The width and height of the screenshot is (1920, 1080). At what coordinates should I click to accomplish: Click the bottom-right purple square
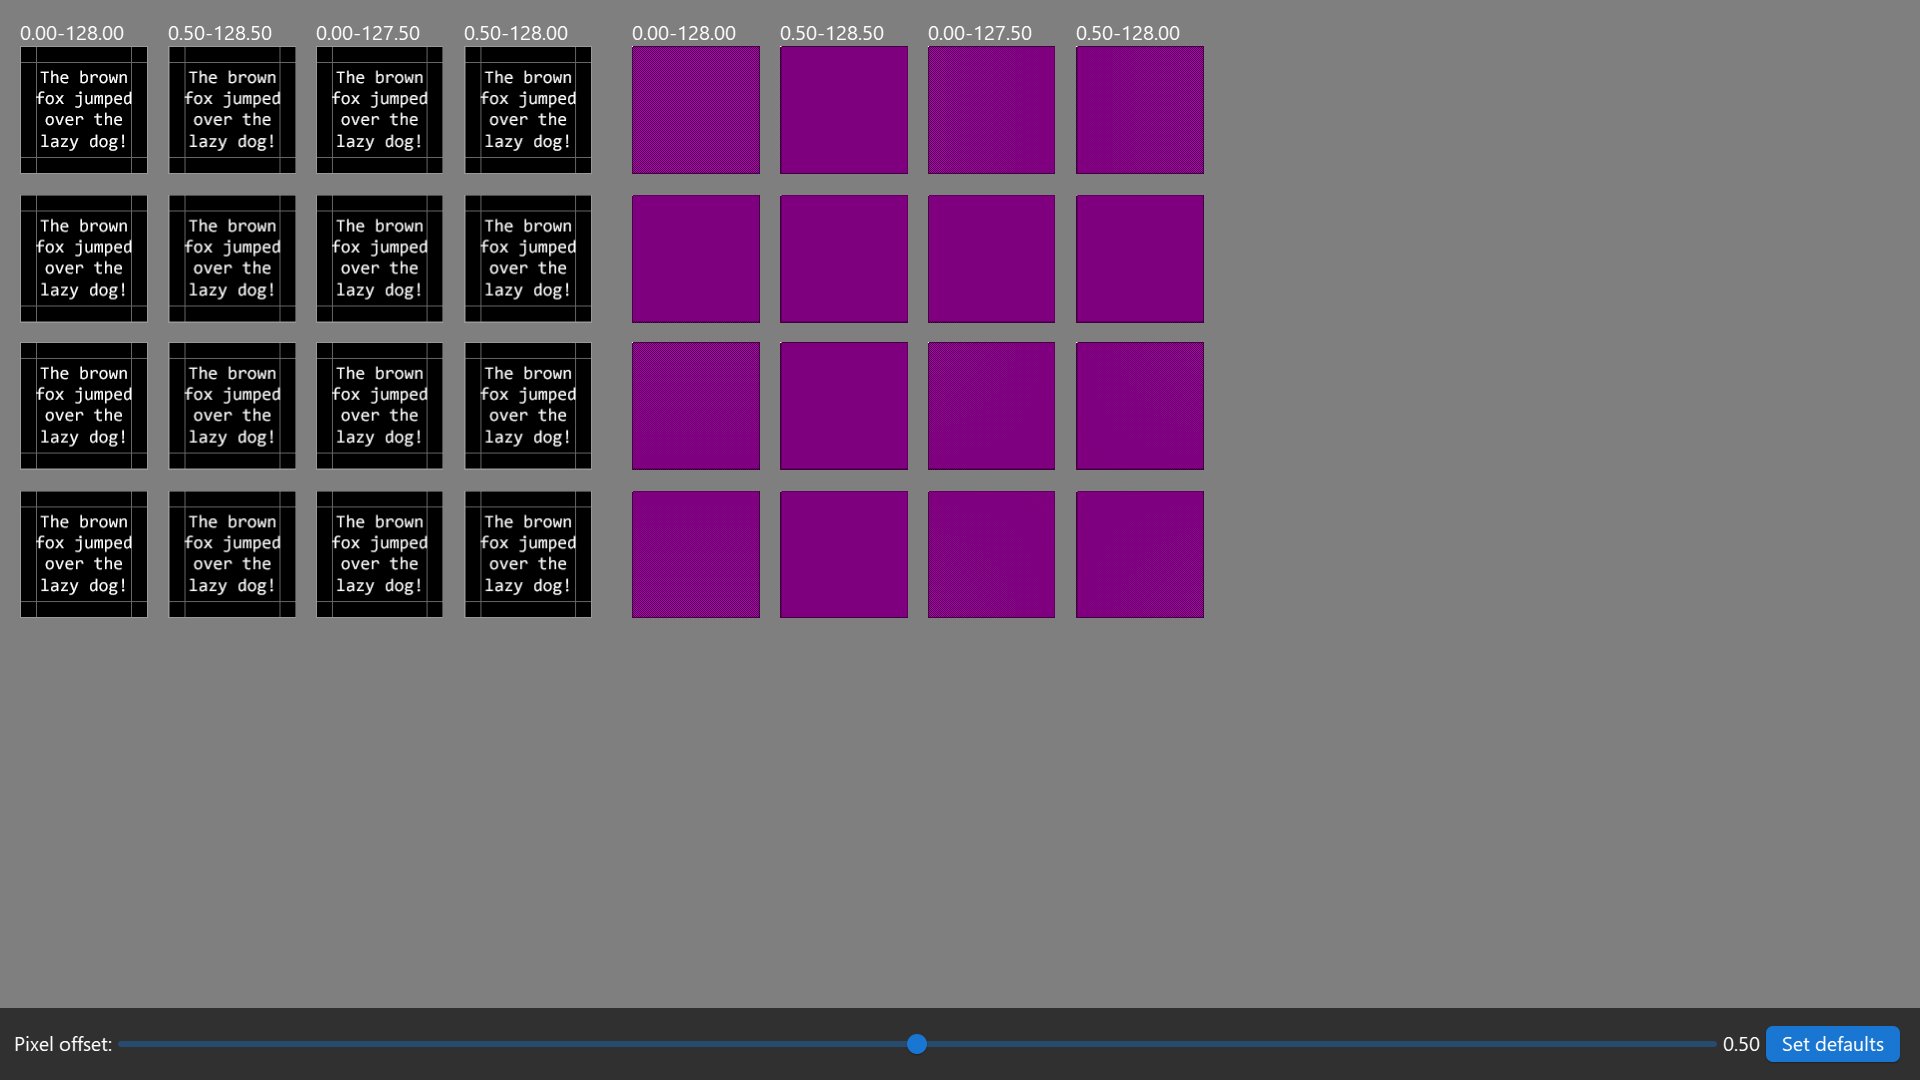point(1140,554)
